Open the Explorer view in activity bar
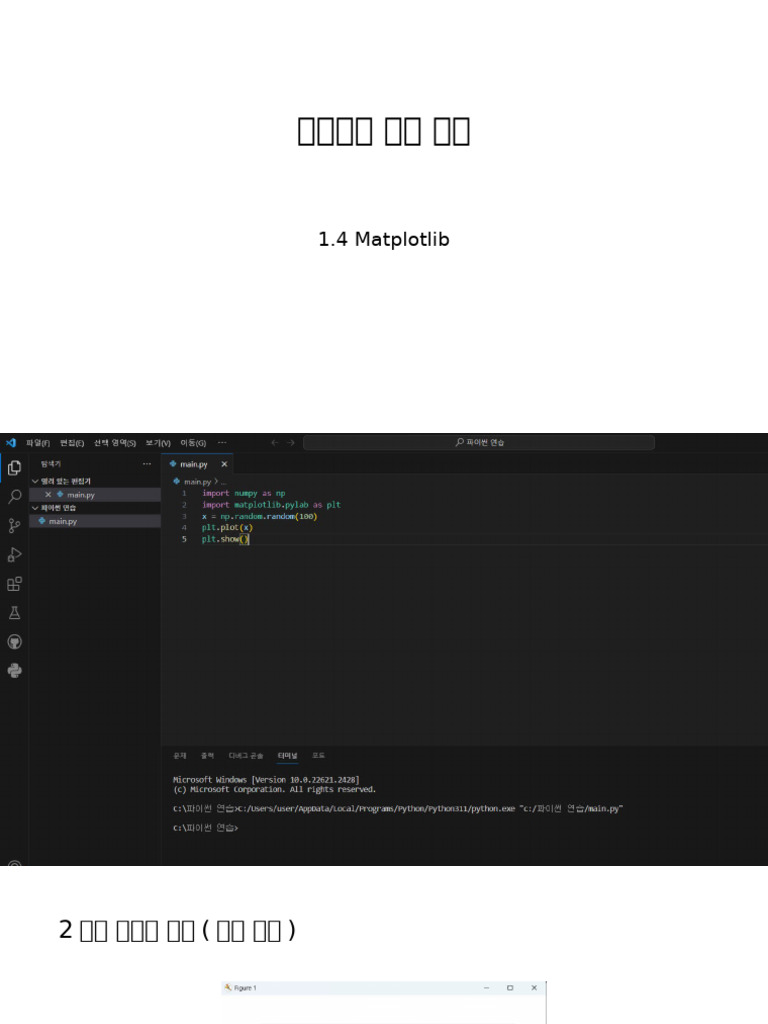This screenshot has width=768, height=1024. [14, 467]
